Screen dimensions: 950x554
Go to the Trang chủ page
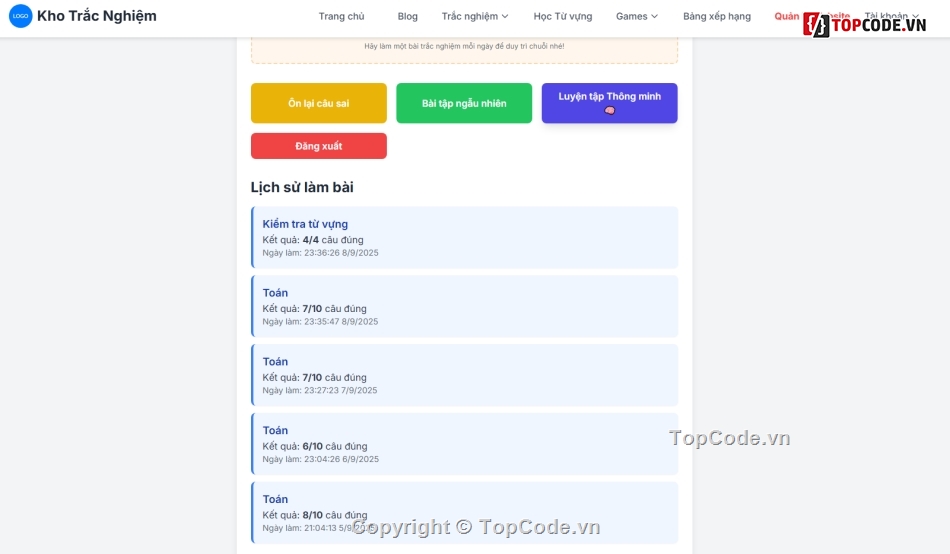click(x=341, y=16)
